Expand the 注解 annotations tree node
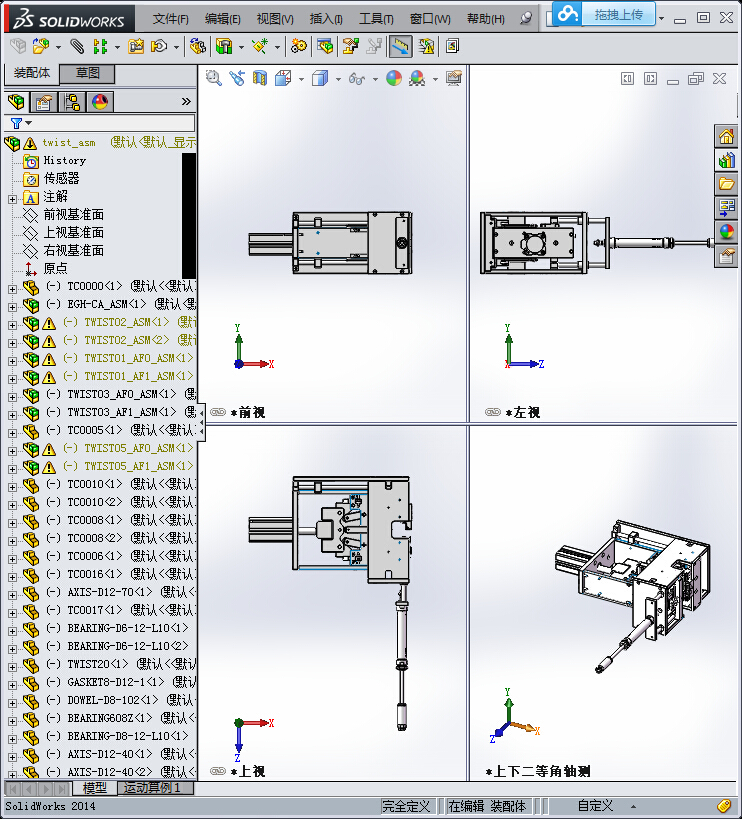 click(13, 199)
